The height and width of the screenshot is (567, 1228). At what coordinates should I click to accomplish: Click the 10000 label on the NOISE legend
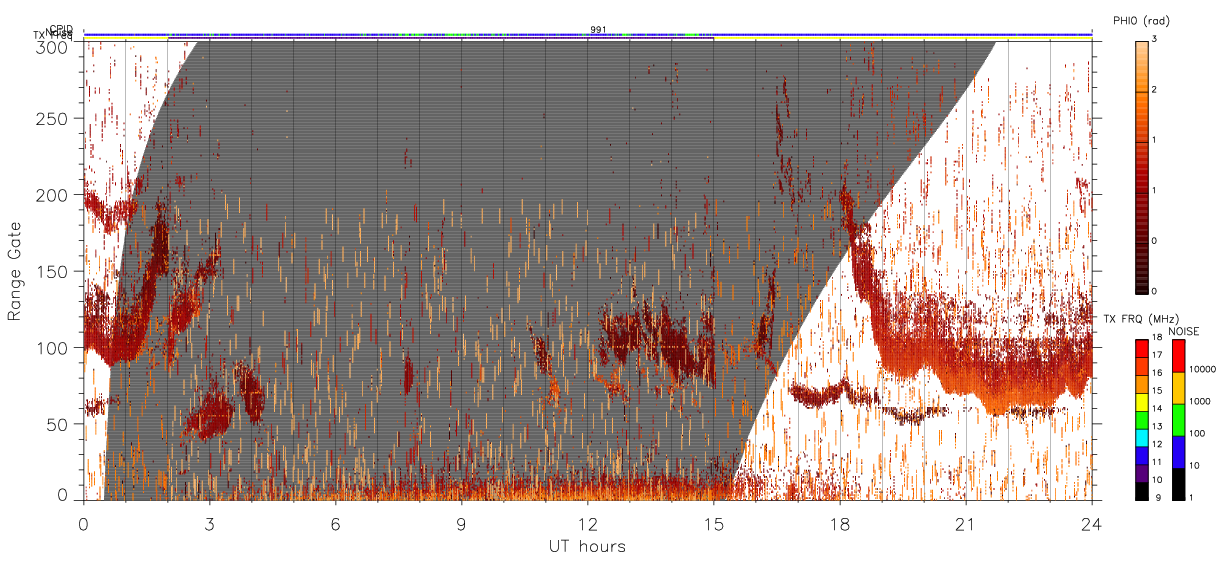pos(1202,370)
